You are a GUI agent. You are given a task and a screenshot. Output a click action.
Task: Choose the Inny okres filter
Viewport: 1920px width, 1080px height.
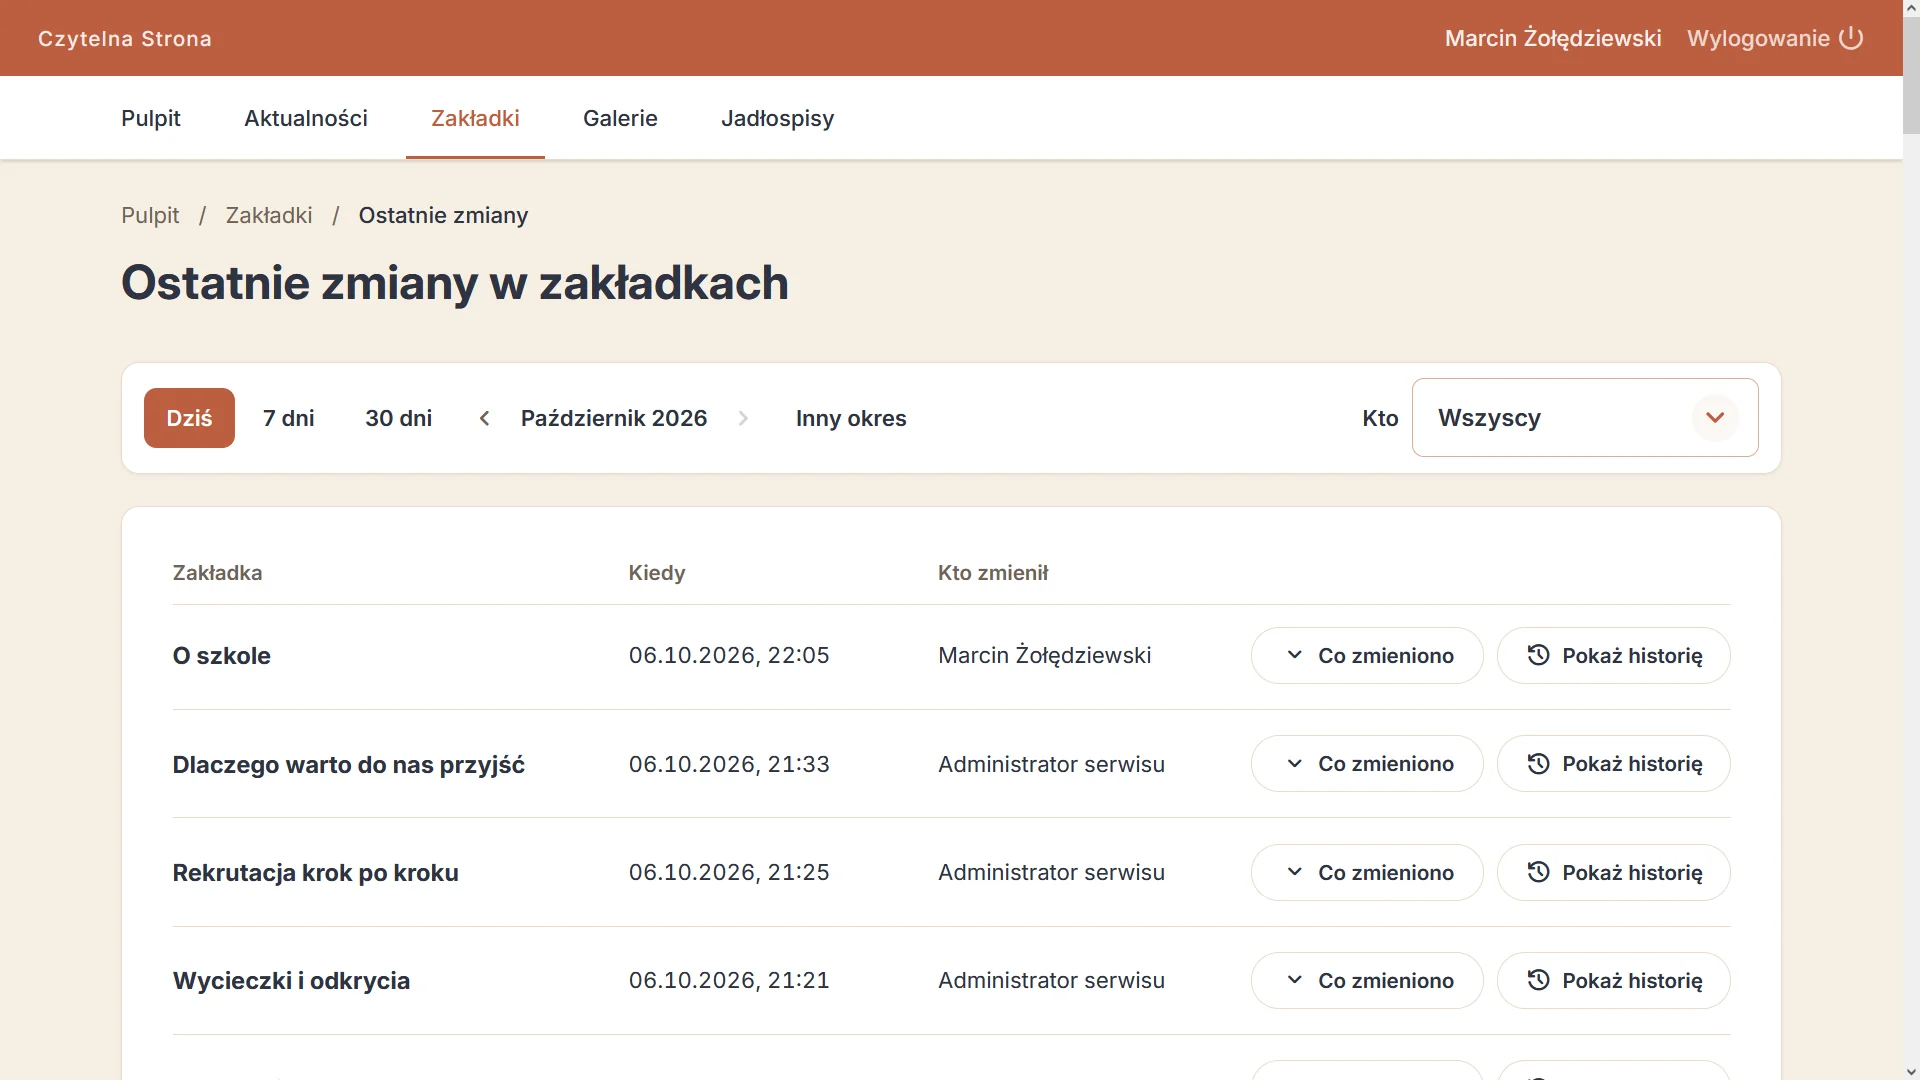click(851, 418)
